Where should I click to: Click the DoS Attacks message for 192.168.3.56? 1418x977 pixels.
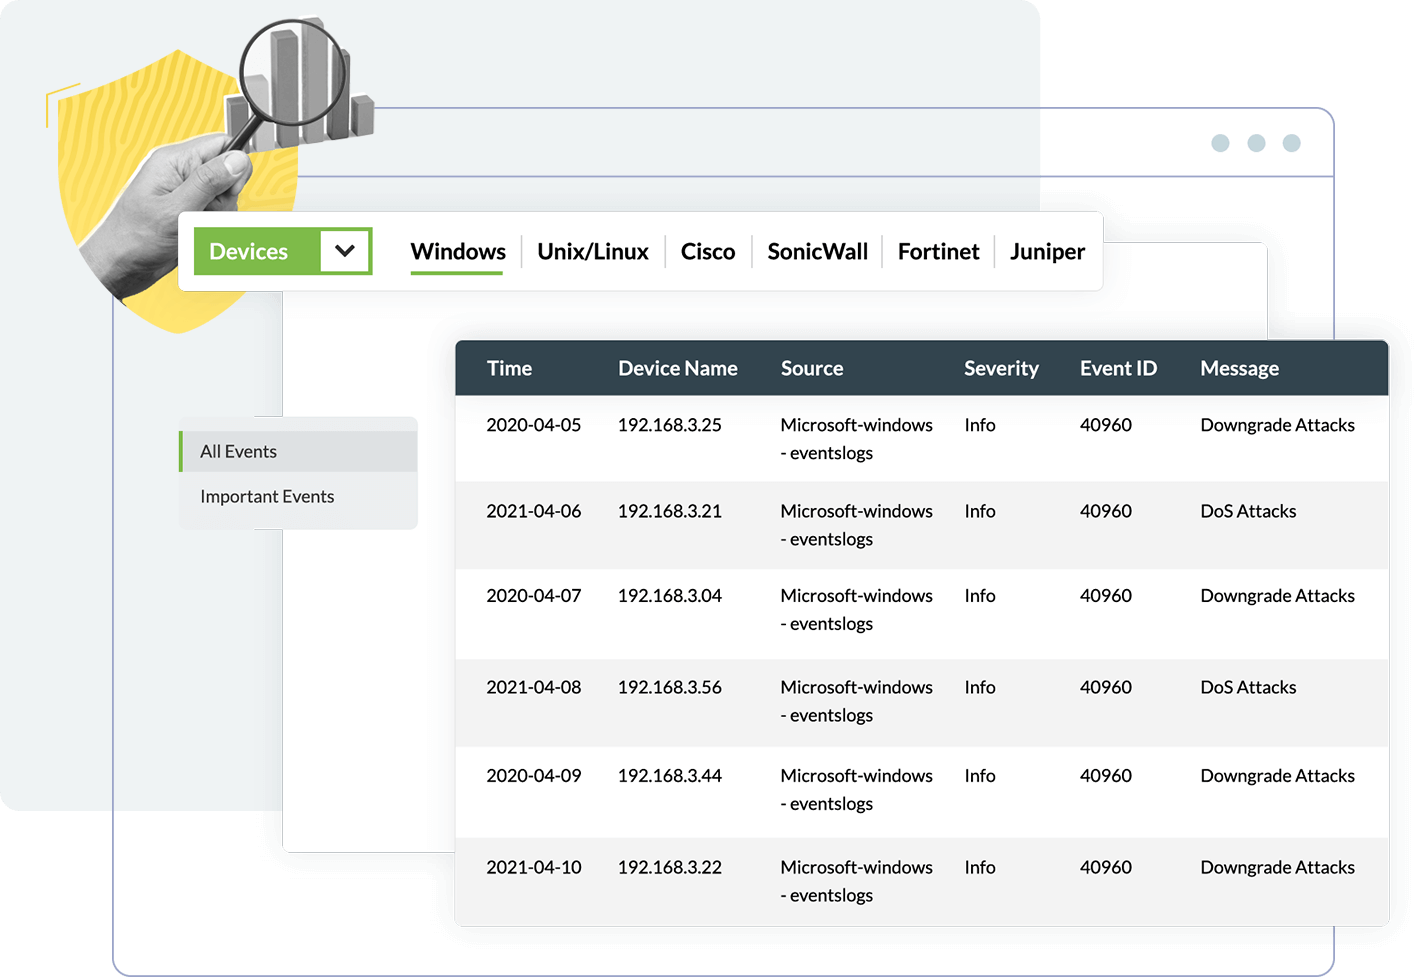coord(1247,687)
